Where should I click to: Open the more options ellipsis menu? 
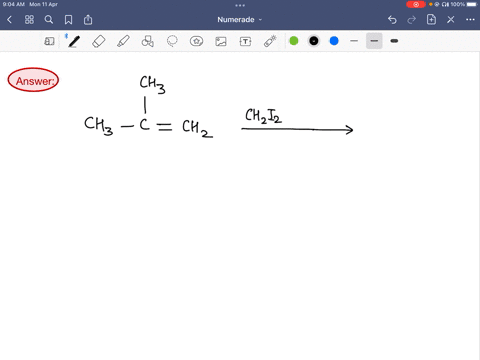[470, 20]
